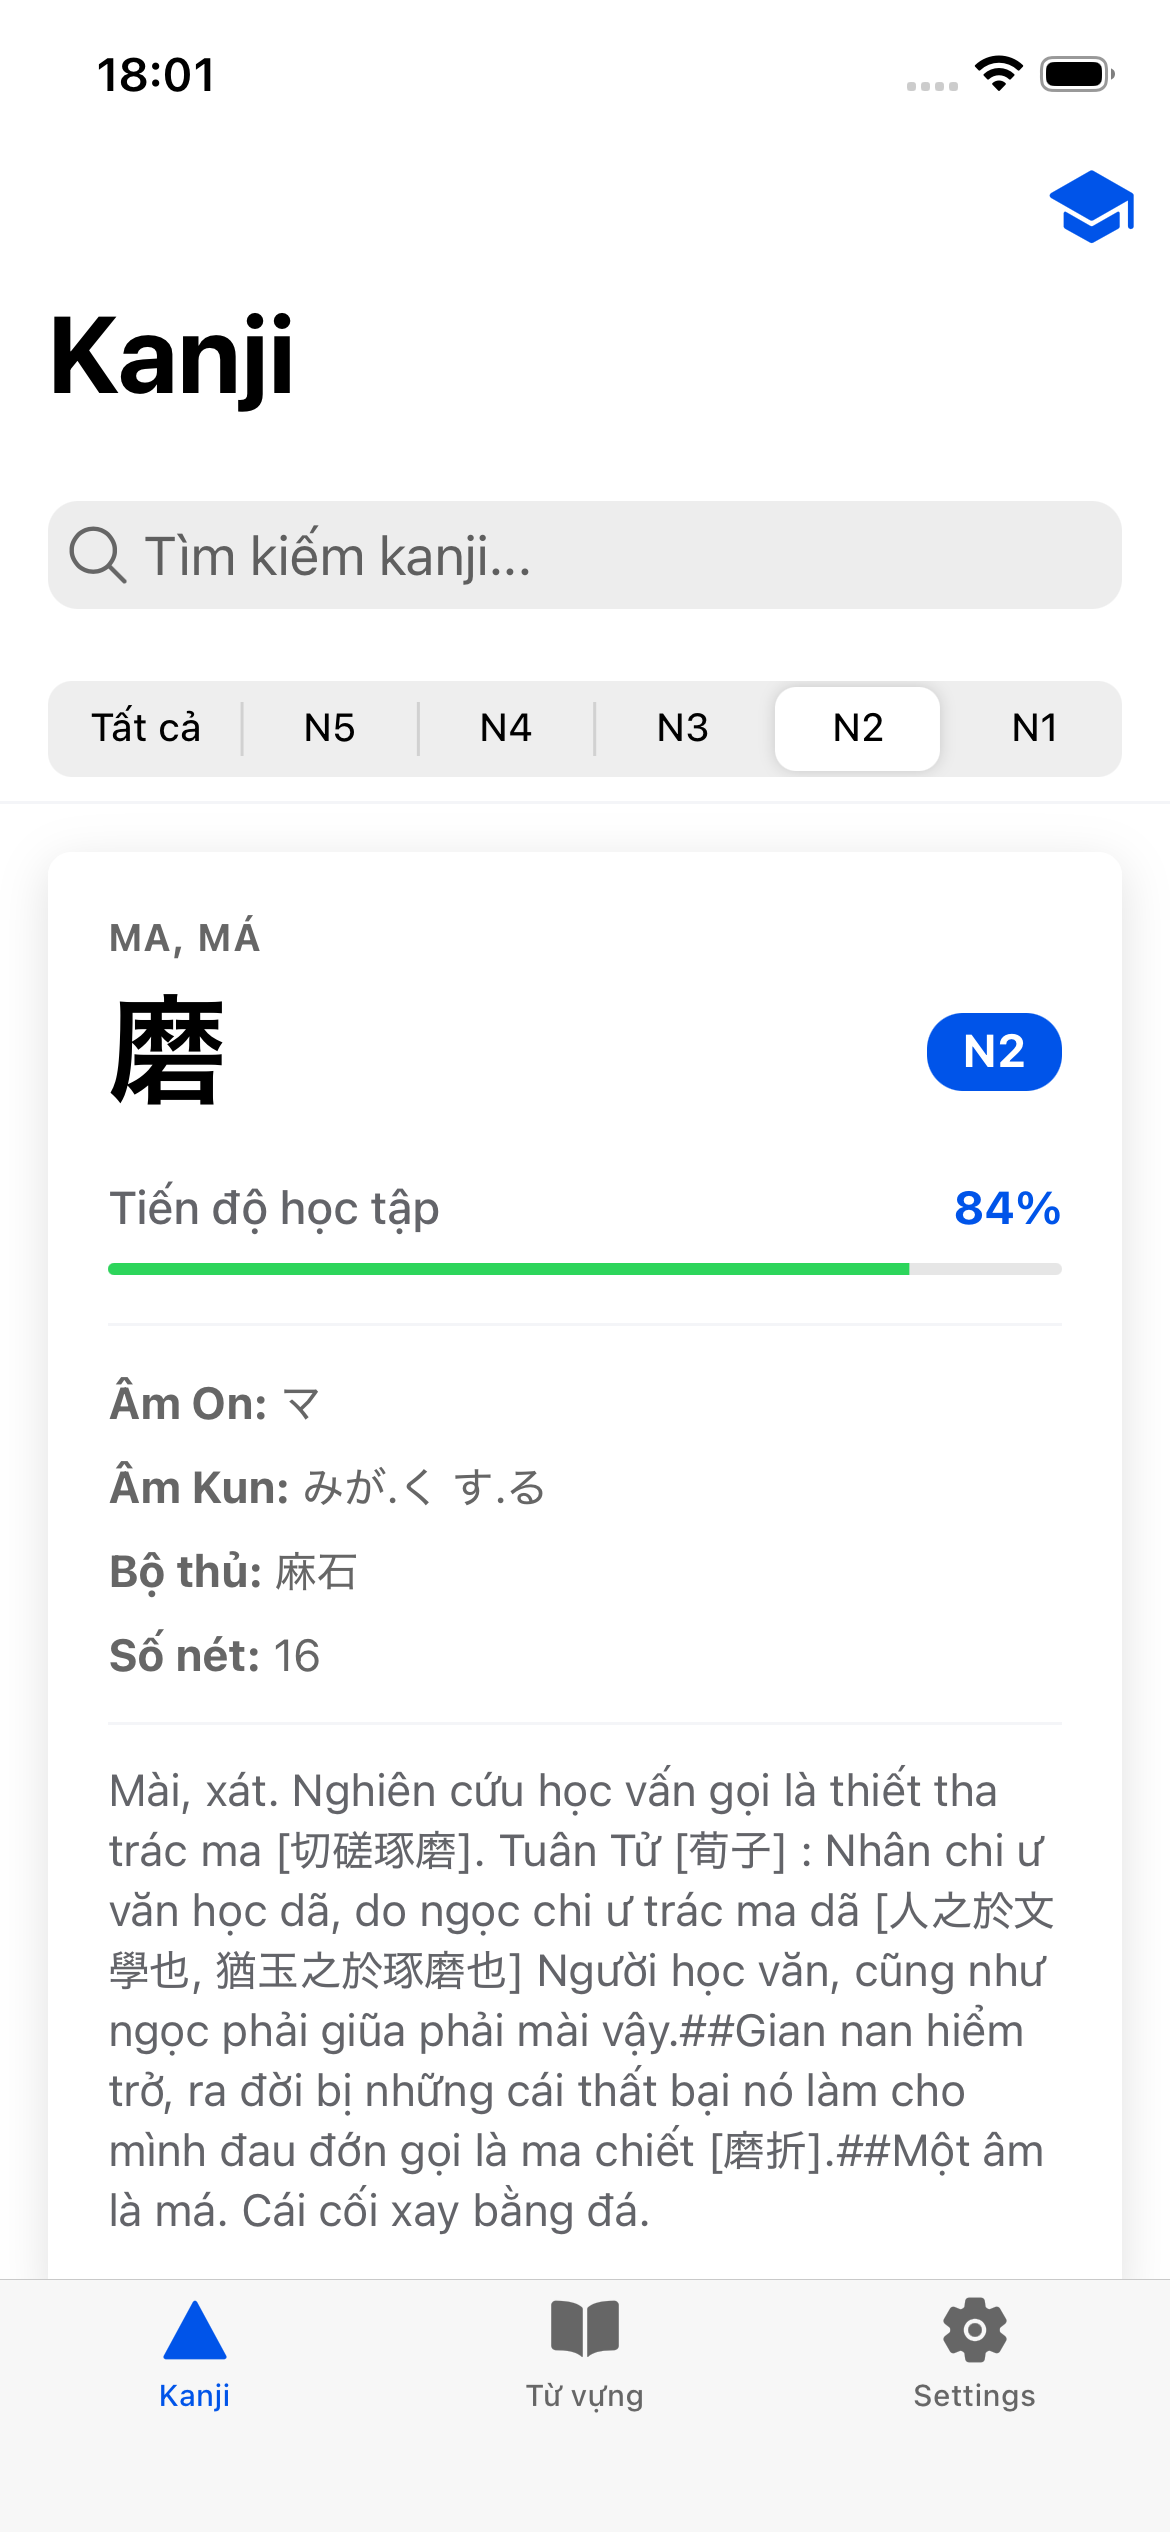The image size is (1170, 2532).
Task: Open the Từ vựng book icon
Action: point(585,2328)
